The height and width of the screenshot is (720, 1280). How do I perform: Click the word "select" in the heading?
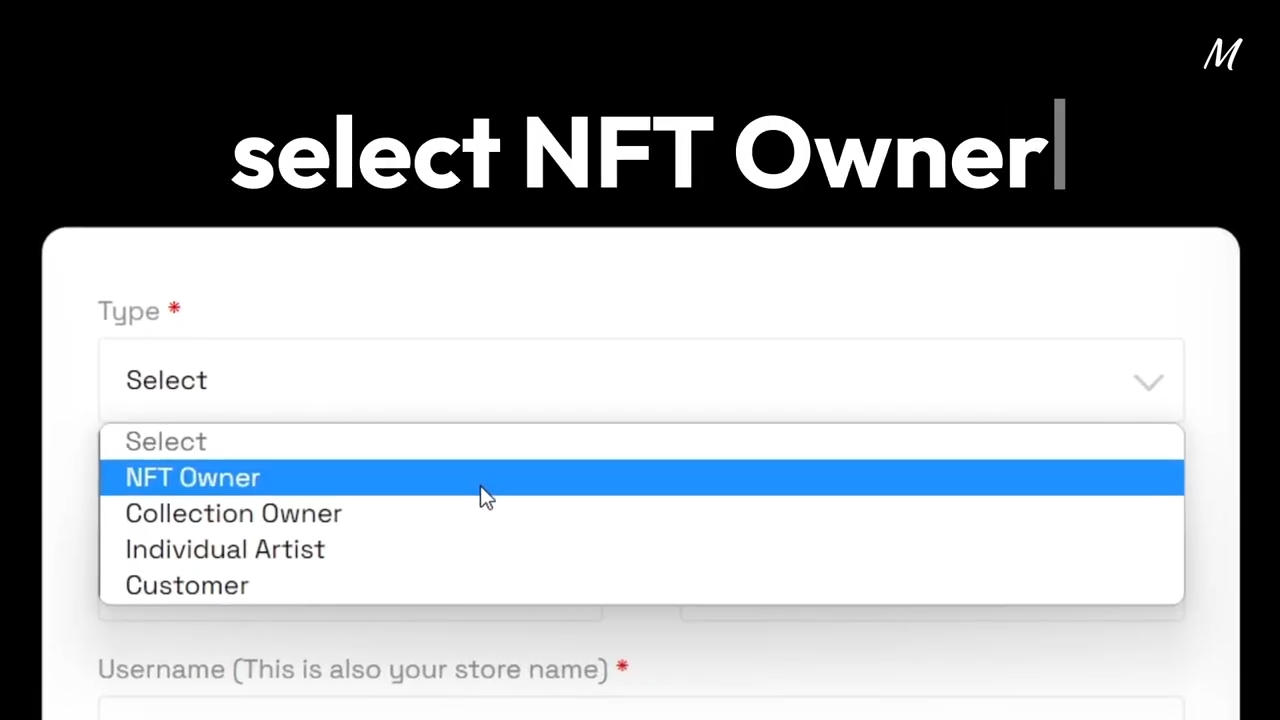(x=365, y=154)
